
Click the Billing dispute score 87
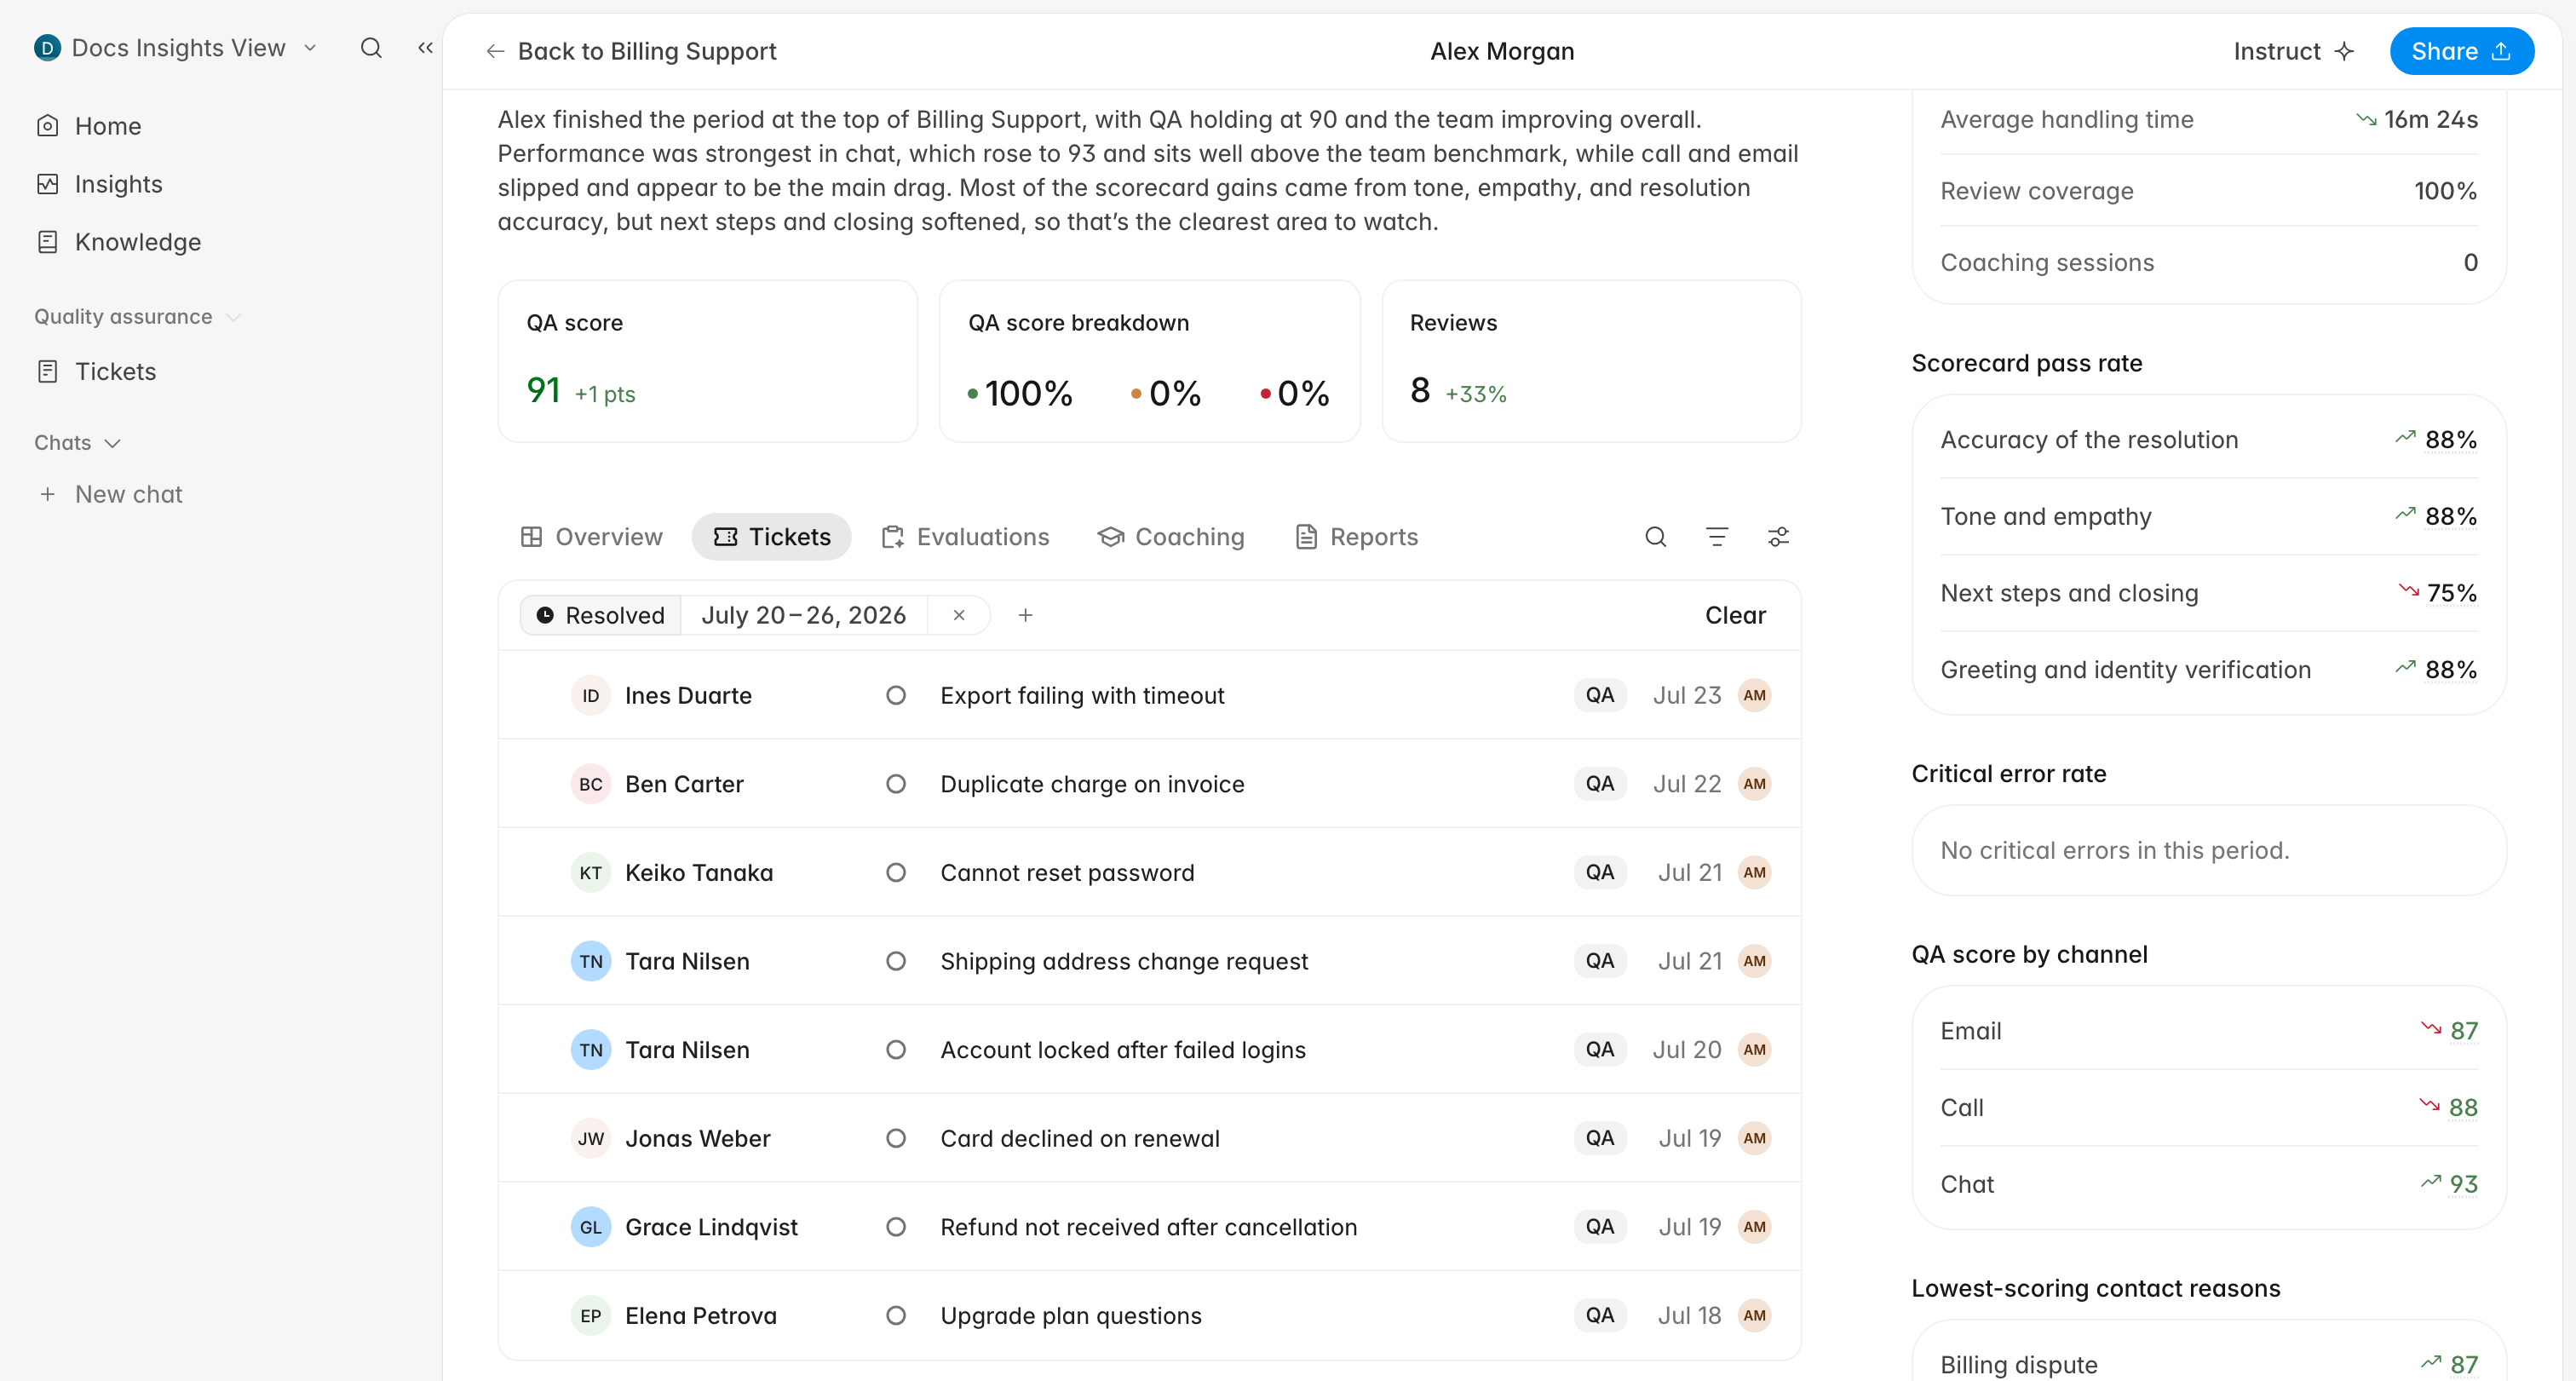[x=2463, y=1364]
